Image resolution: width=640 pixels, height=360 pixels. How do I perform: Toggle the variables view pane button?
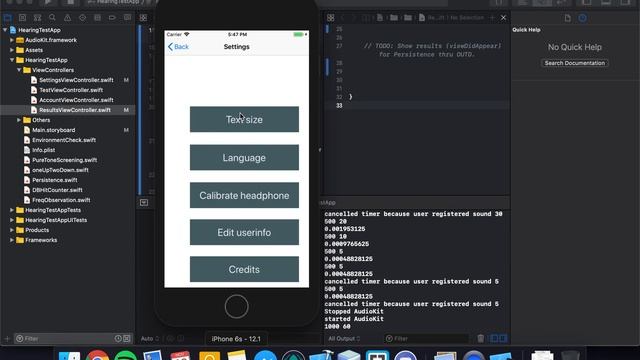point(494,338)
